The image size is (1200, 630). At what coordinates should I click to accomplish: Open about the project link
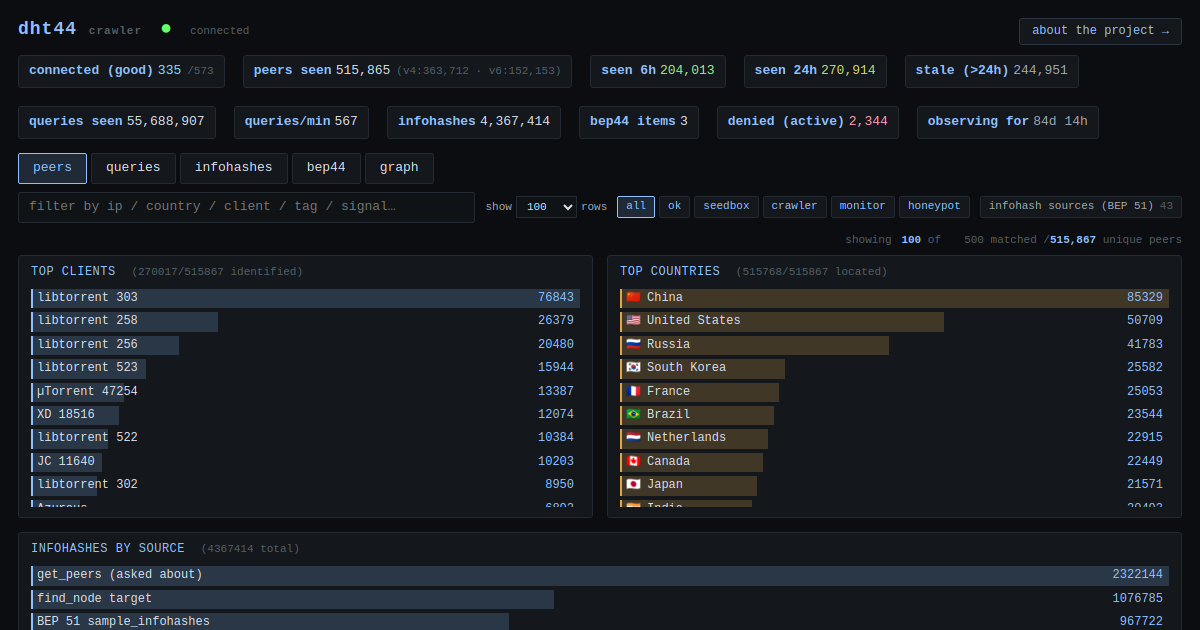point(1100,31)
